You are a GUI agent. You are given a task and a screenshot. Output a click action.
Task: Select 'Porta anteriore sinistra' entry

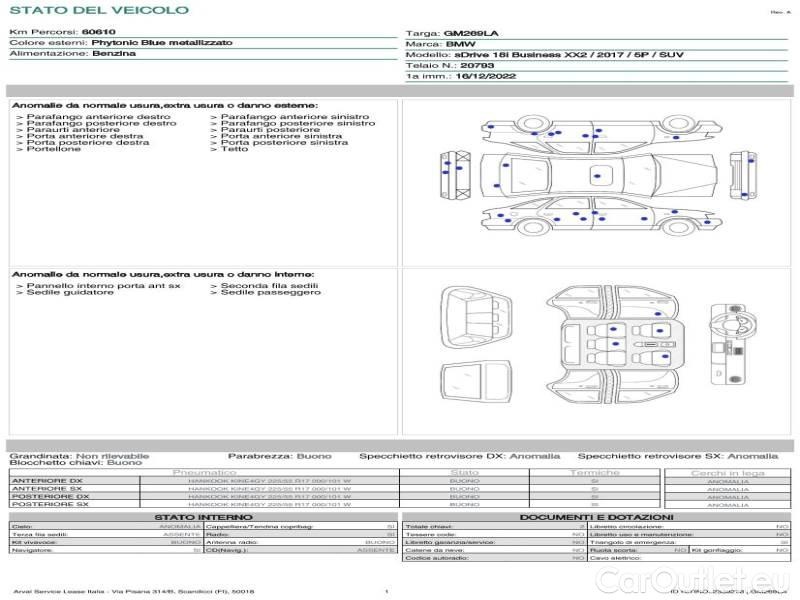282,136
